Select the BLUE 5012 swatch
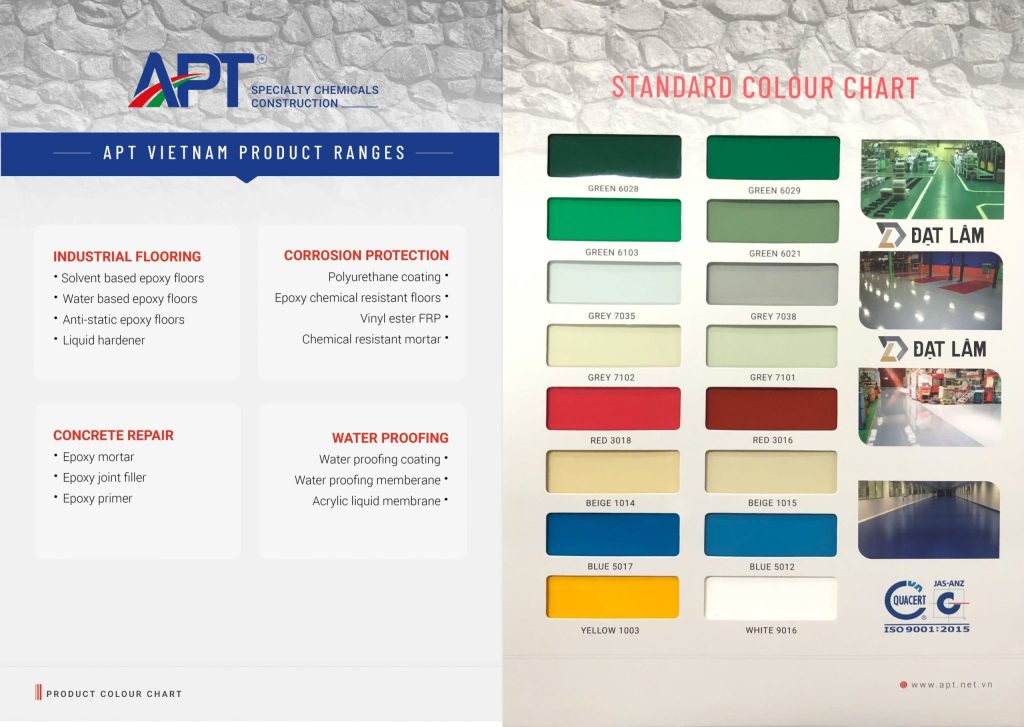 pos(772,534)
